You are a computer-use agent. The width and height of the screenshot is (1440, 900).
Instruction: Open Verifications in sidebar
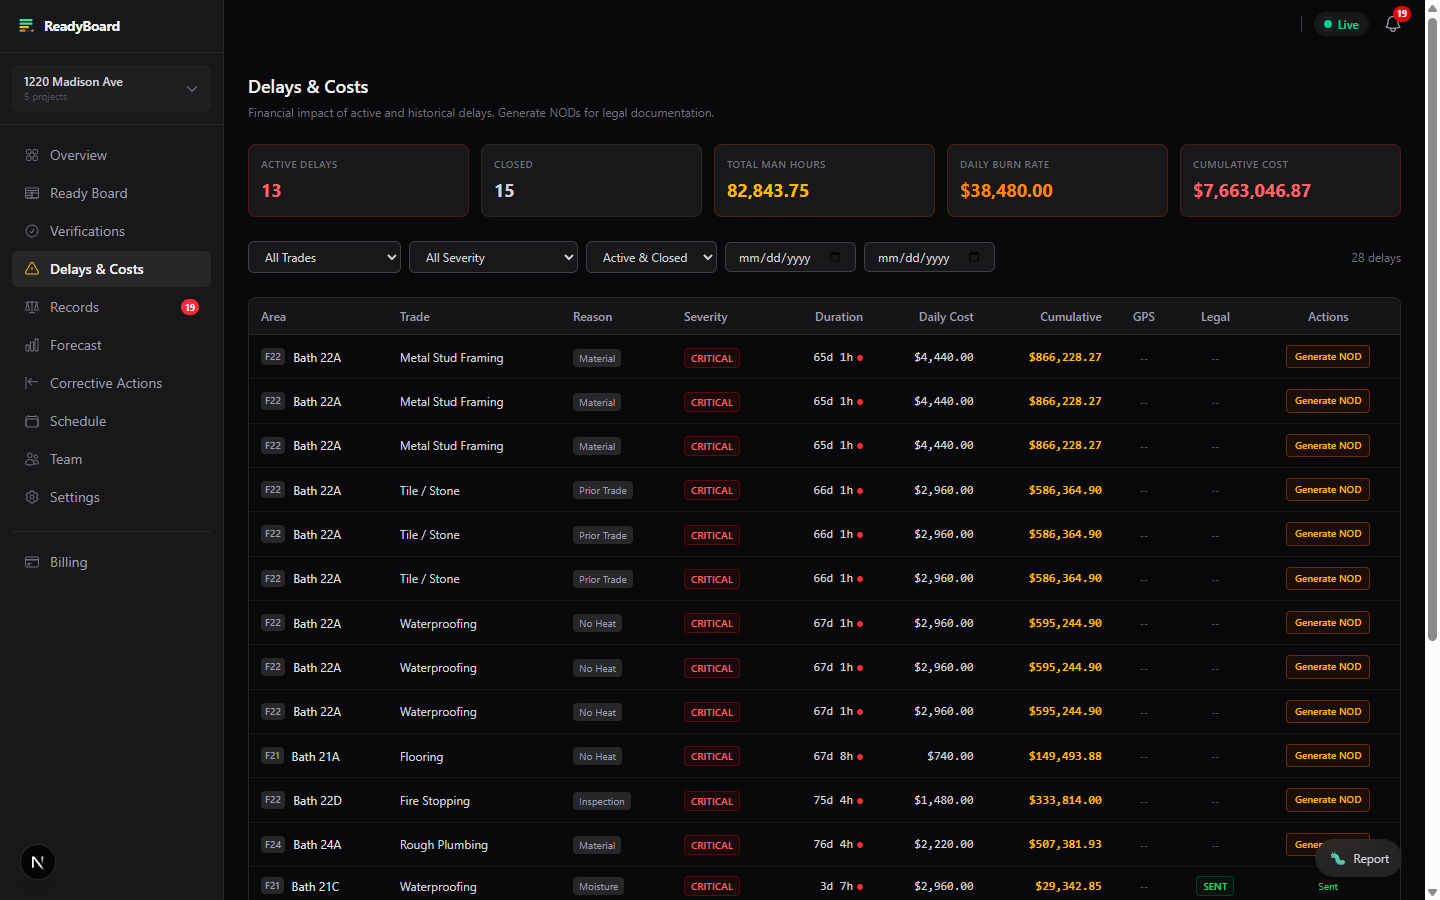point(111,231)
